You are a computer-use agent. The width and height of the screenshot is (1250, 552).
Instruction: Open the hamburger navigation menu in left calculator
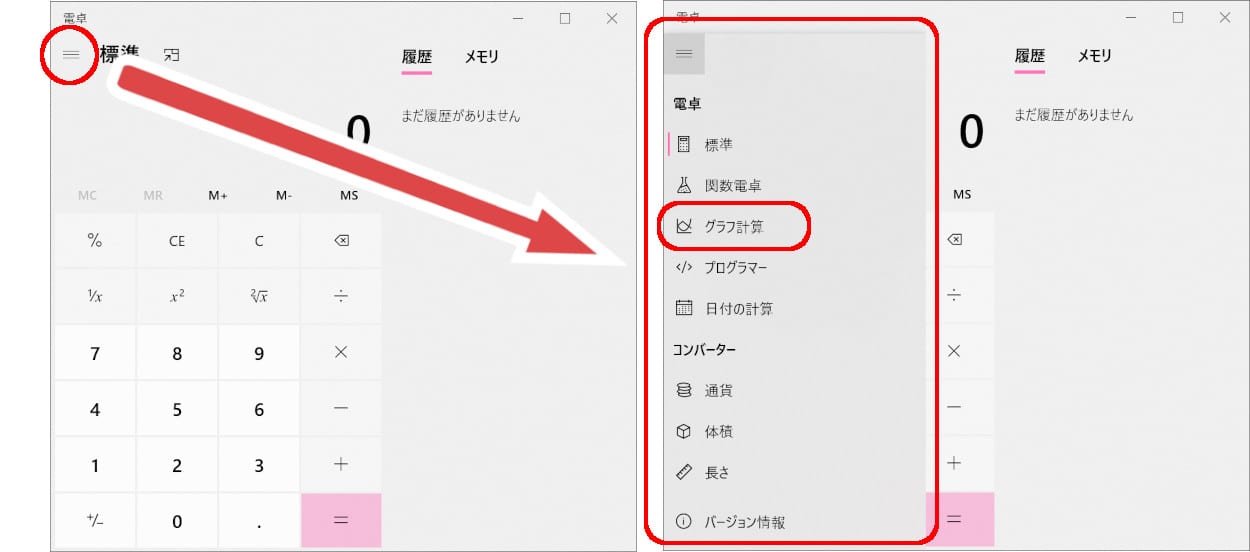coord(71,54)
